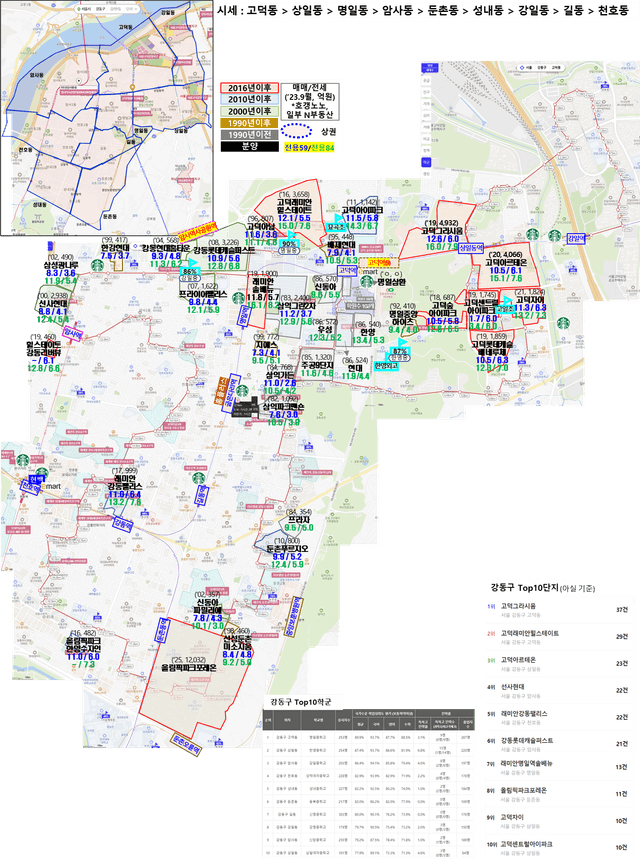Click 3위 고덕아르테온 row in Top10 list
640x860 pixels.
pos(557,664)
